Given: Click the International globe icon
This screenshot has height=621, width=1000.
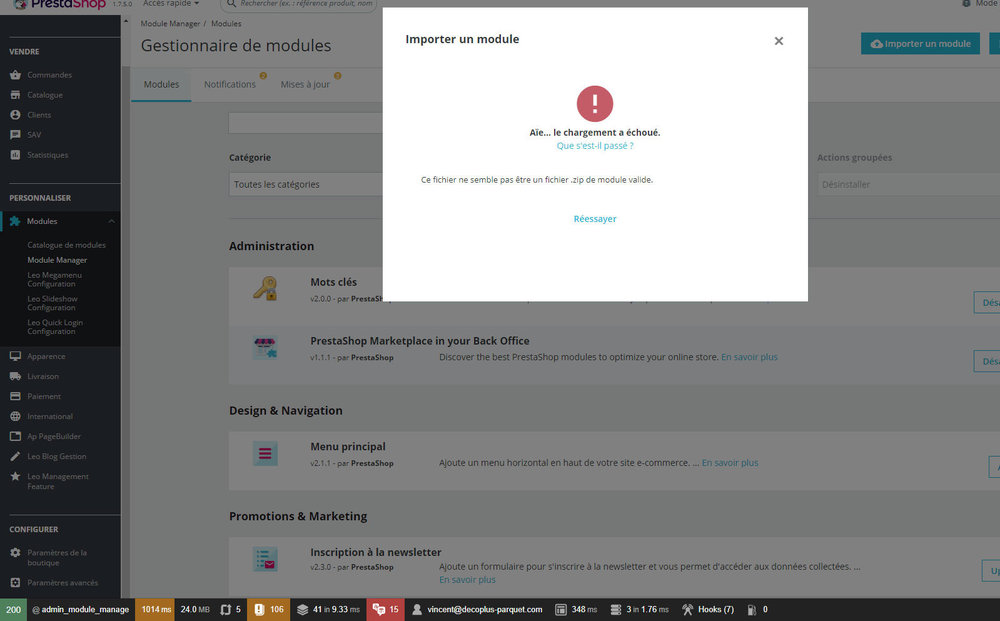Looking at the screenshot, I should [15, 416].
